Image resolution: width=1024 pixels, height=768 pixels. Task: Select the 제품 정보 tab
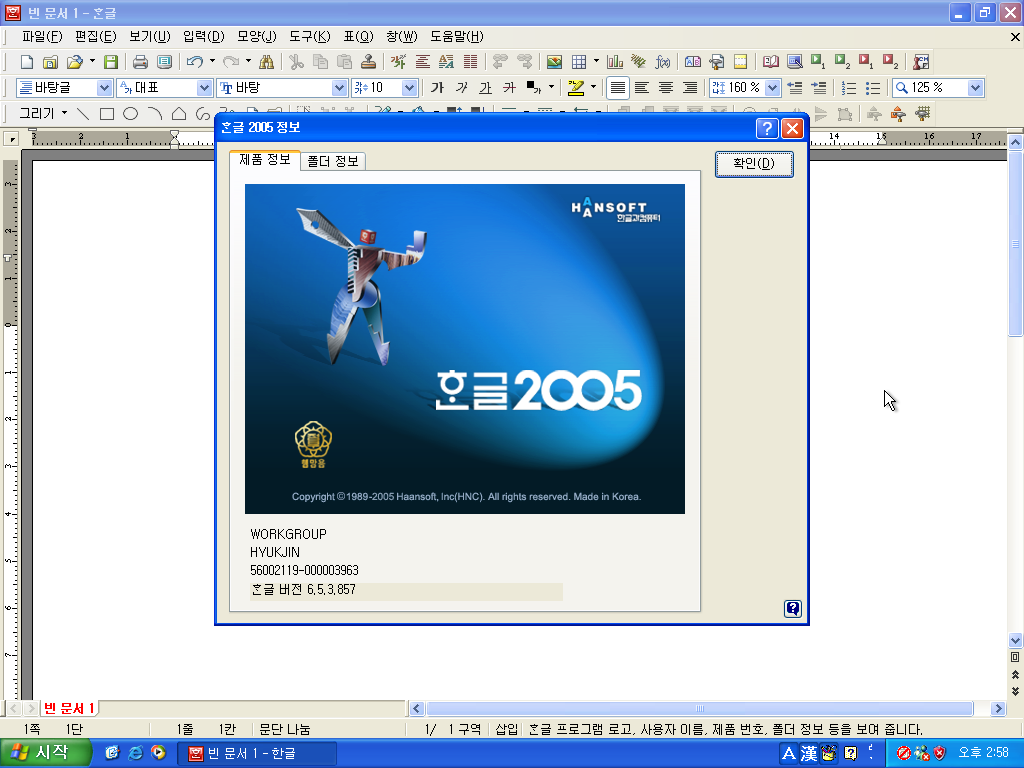[x=264, y=159]
